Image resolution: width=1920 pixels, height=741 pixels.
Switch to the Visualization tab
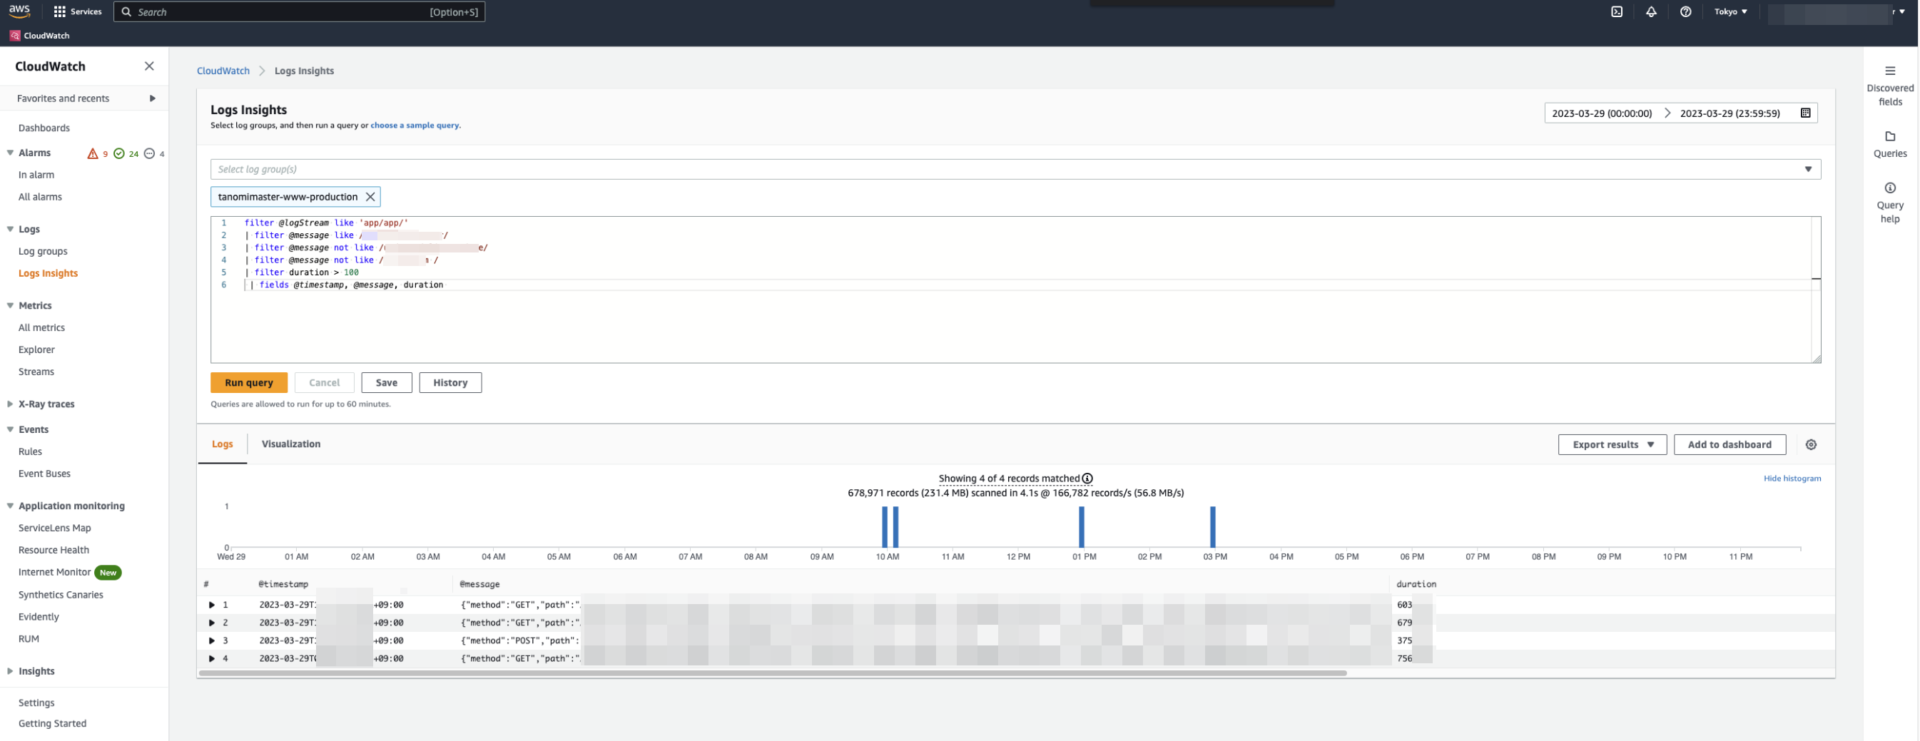[291, 444]
